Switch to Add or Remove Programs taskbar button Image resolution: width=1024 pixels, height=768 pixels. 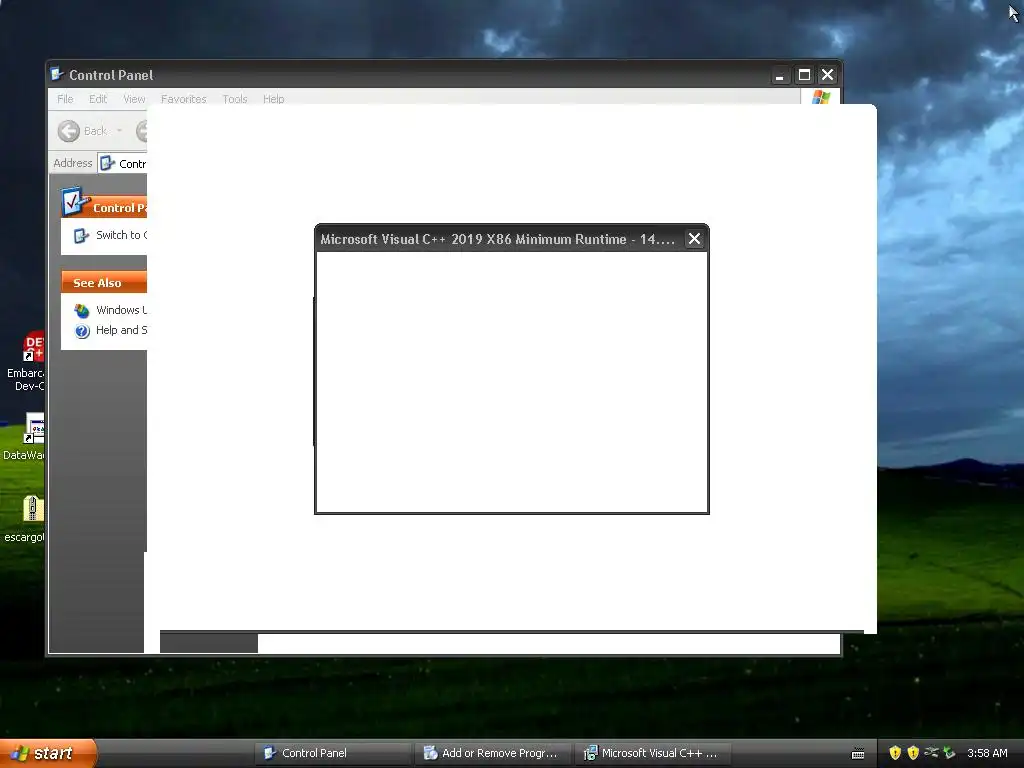pos(493,753)
